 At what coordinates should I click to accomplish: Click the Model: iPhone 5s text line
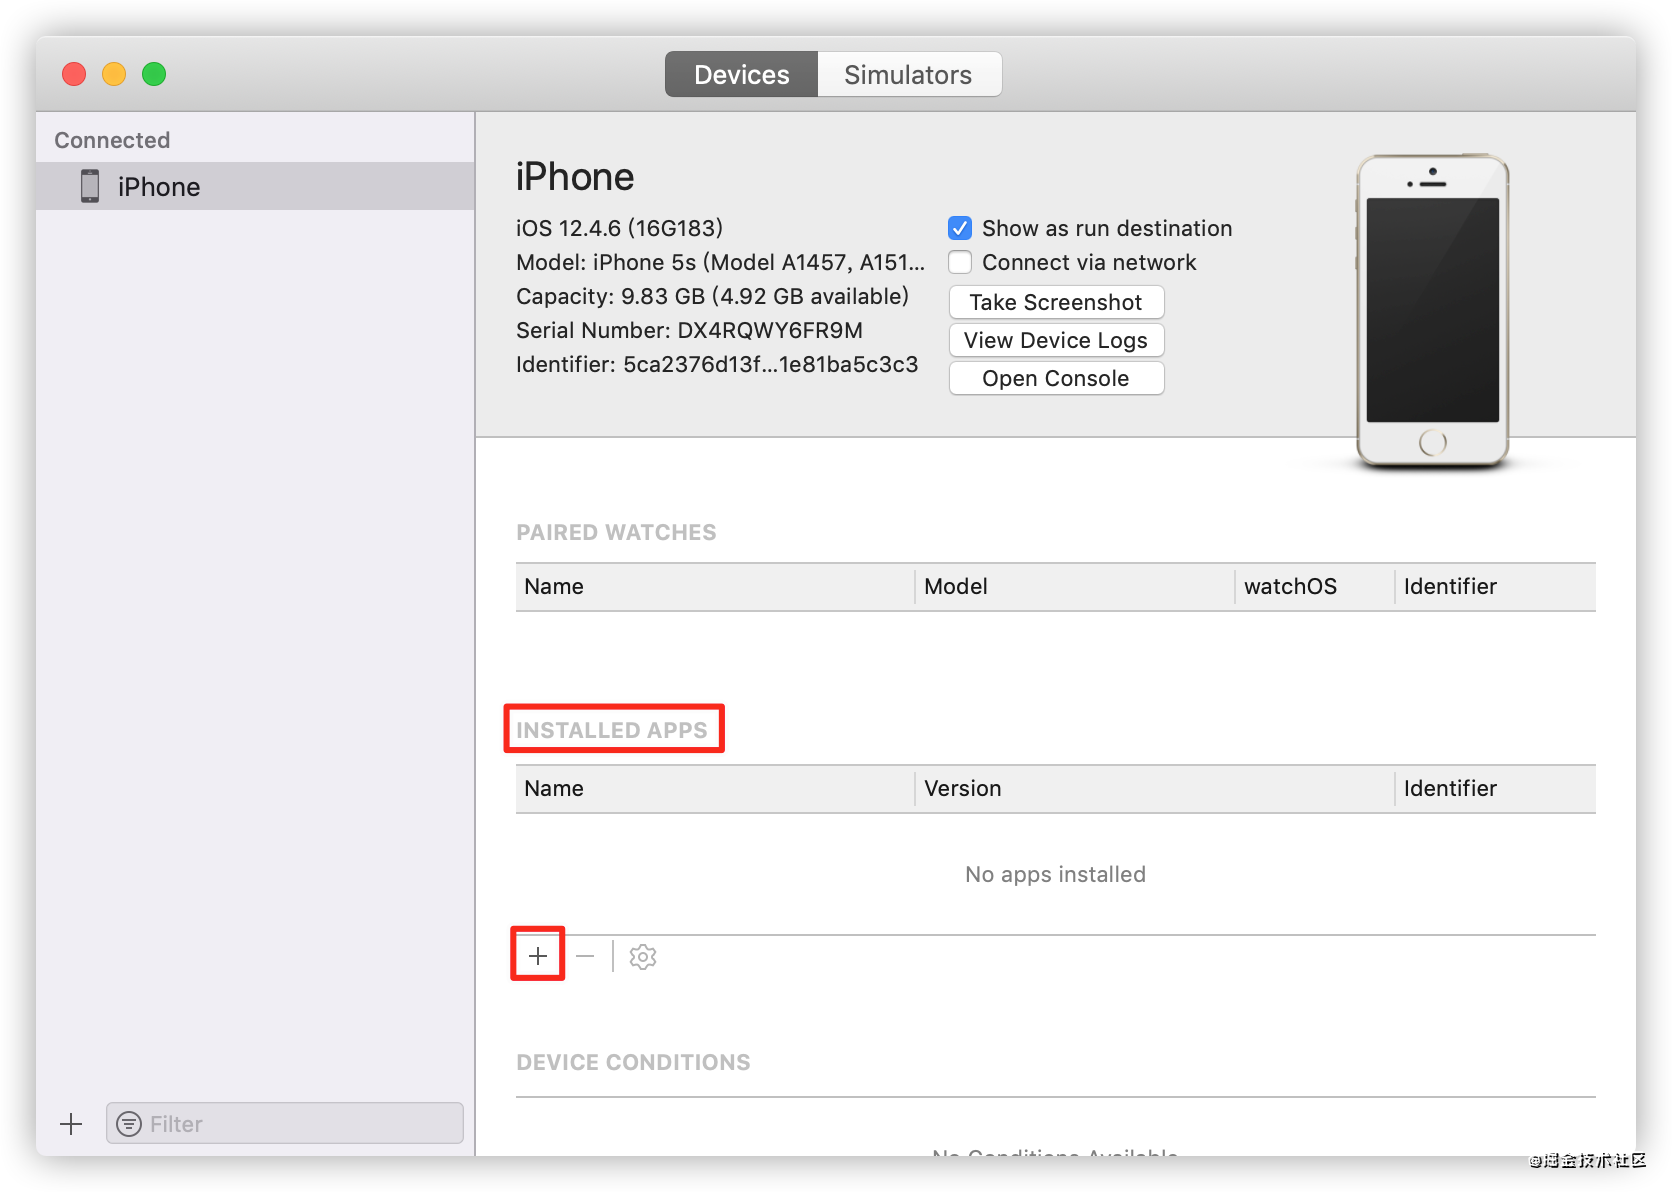pyautogui.click(x=720, y=262)
